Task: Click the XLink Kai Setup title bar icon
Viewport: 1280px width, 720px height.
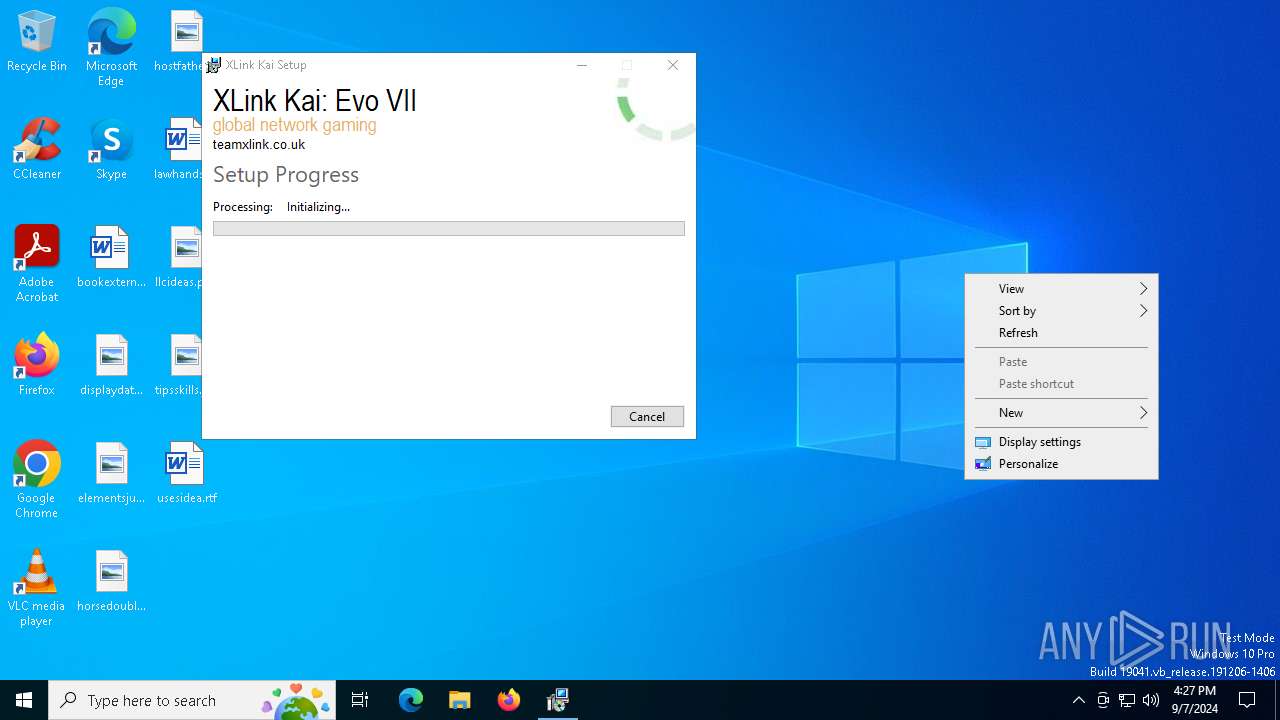Action: point(214,65)
